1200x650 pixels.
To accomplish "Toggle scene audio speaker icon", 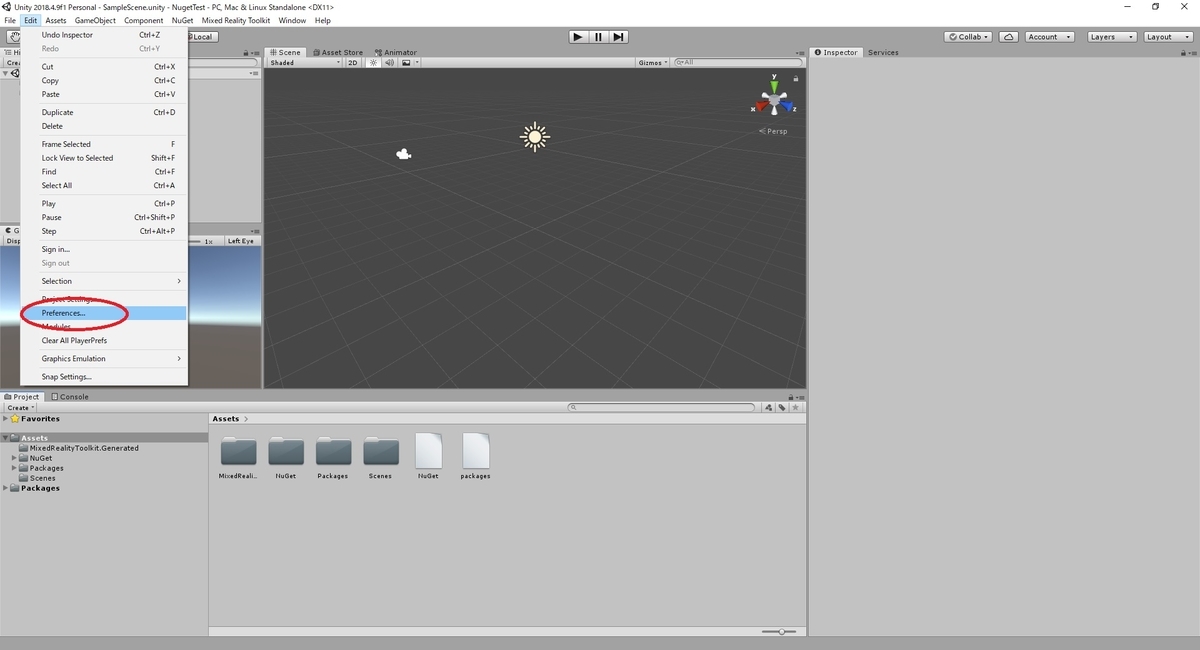I will (x=389, y=62).
